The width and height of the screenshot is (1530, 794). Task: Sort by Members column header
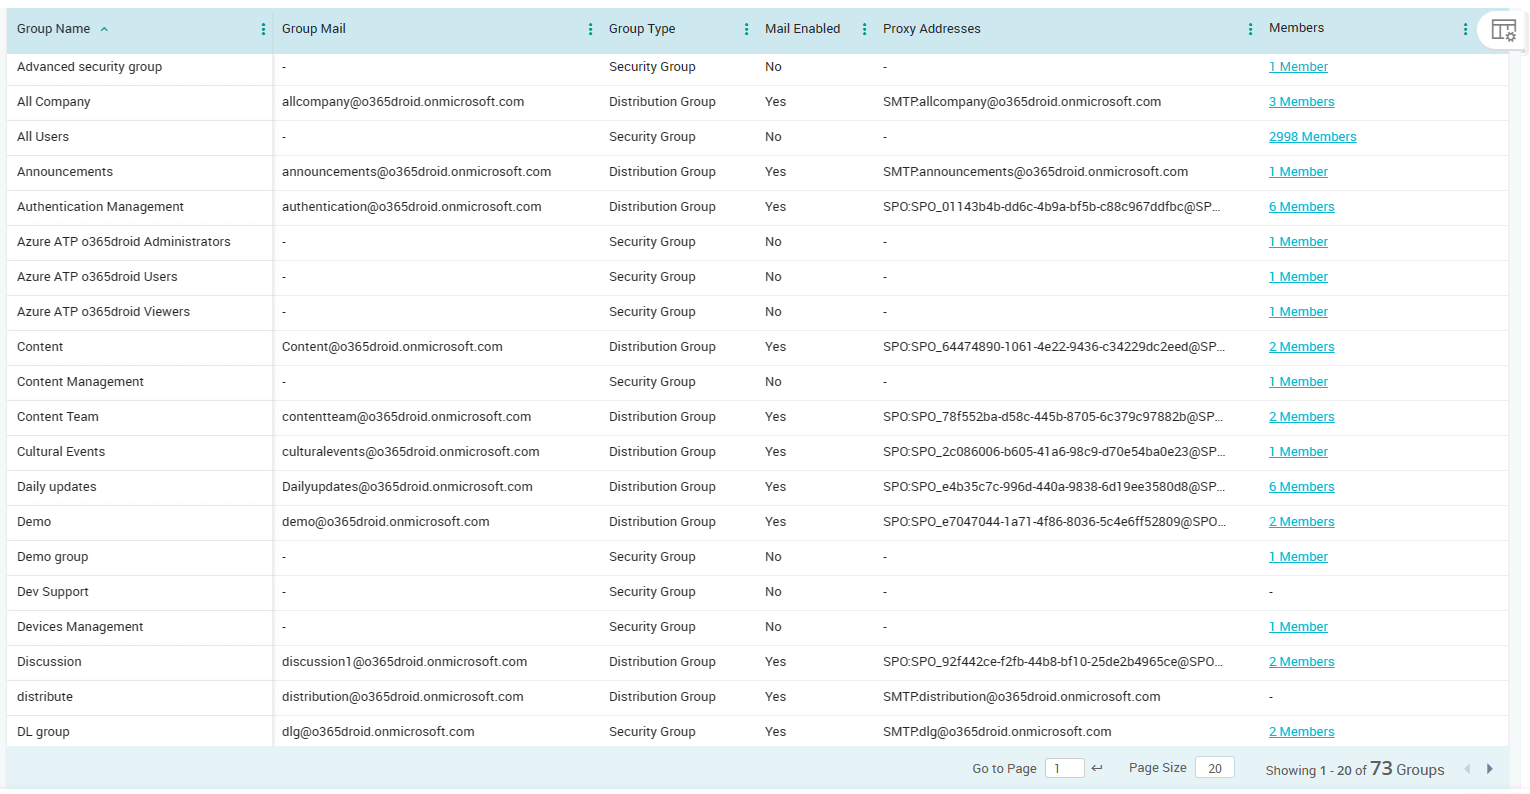pos(1296,28)
